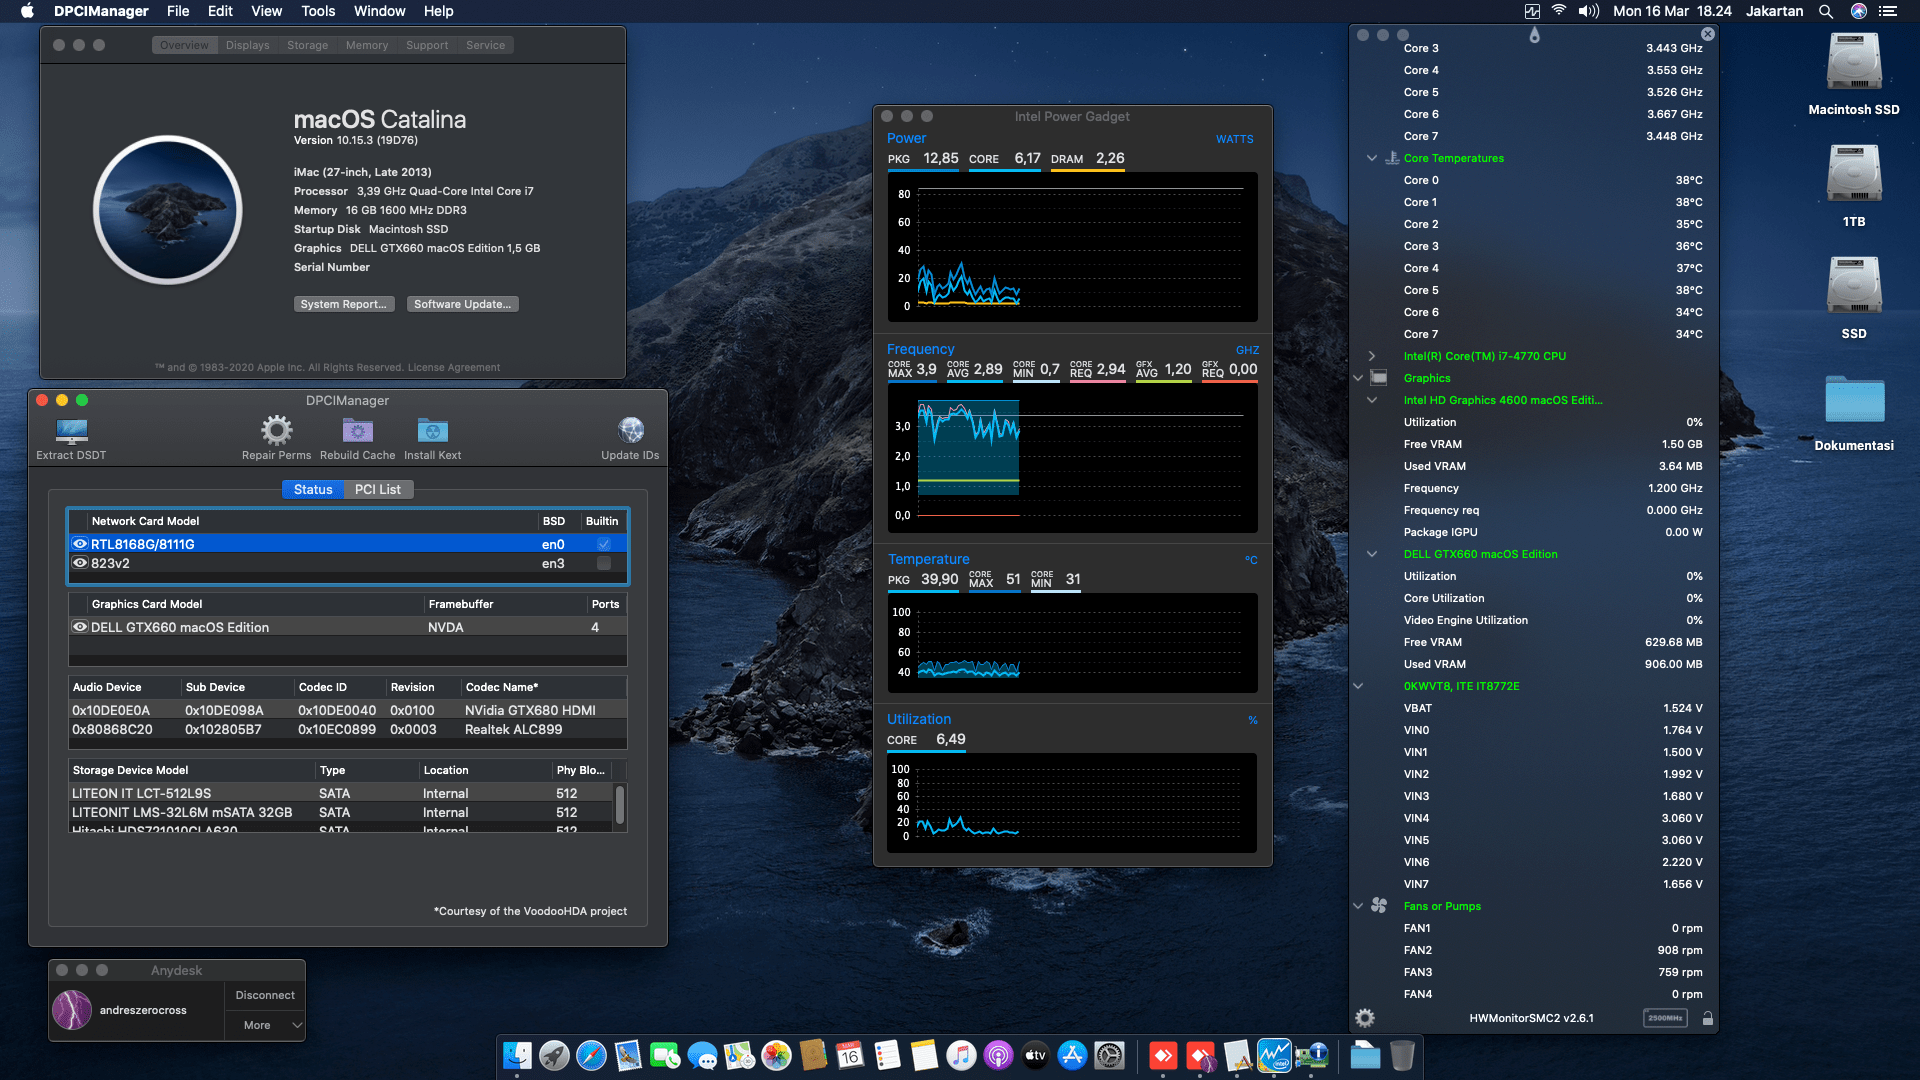Open System Preferences in the Dock
Image resolution: width=1920 pixels, height=1080 pixels.
tap(1109, 1055)
